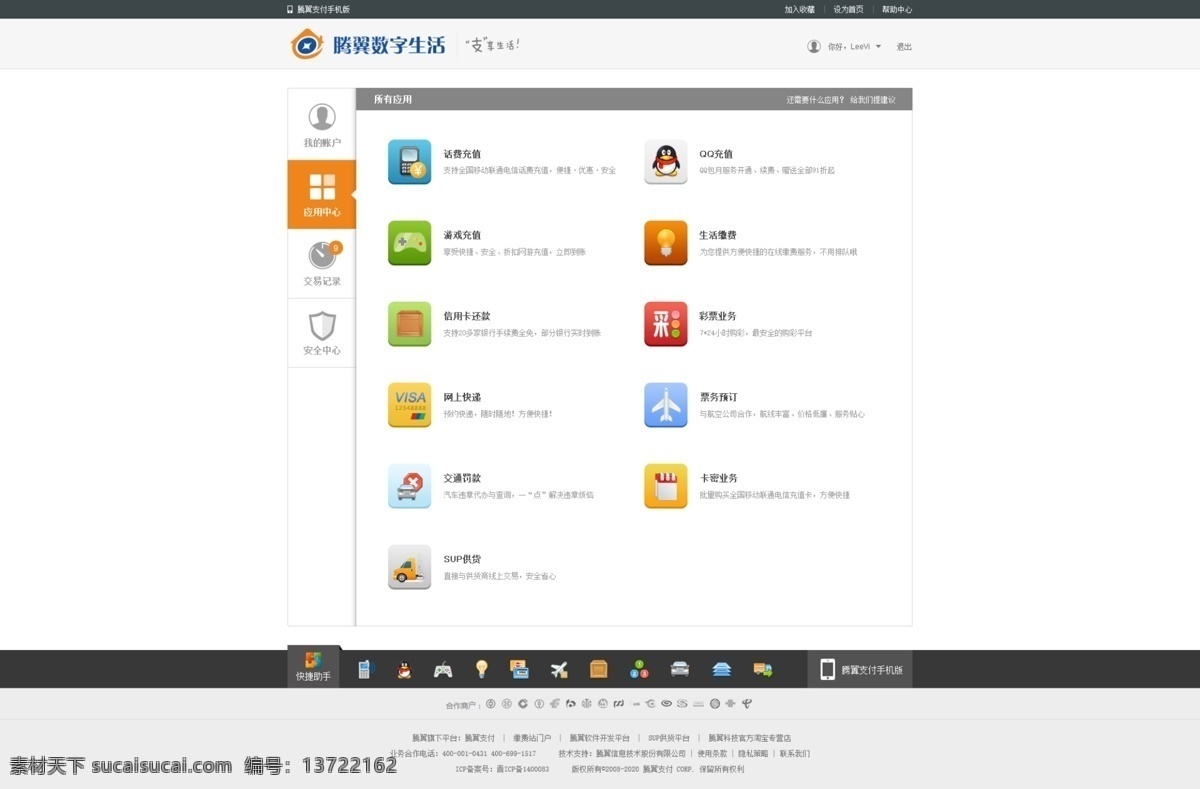Select the 应用中心 sidebar tab
Screen dimensions: 1200x789
(x=322, y=194)
